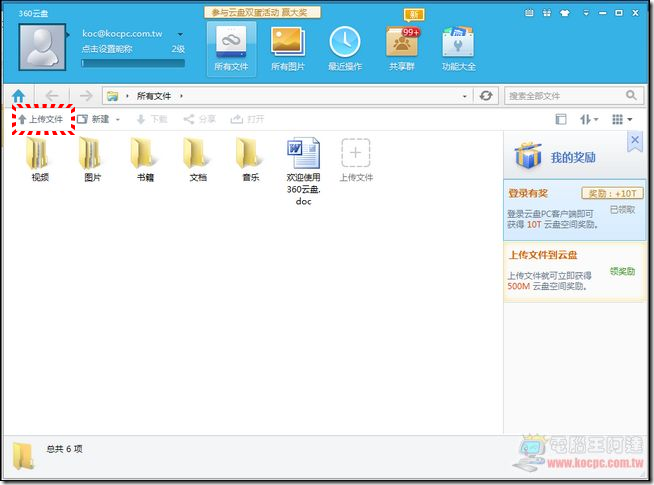Select the 视频 folder
654x485 pixels.
point(40,160)
